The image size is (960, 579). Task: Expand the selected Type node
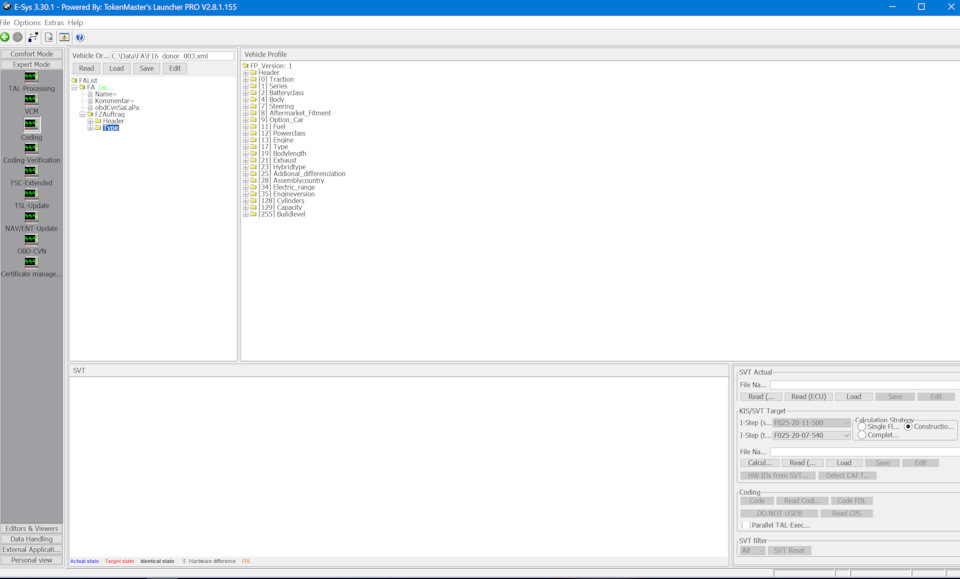(x=90, y=127)
